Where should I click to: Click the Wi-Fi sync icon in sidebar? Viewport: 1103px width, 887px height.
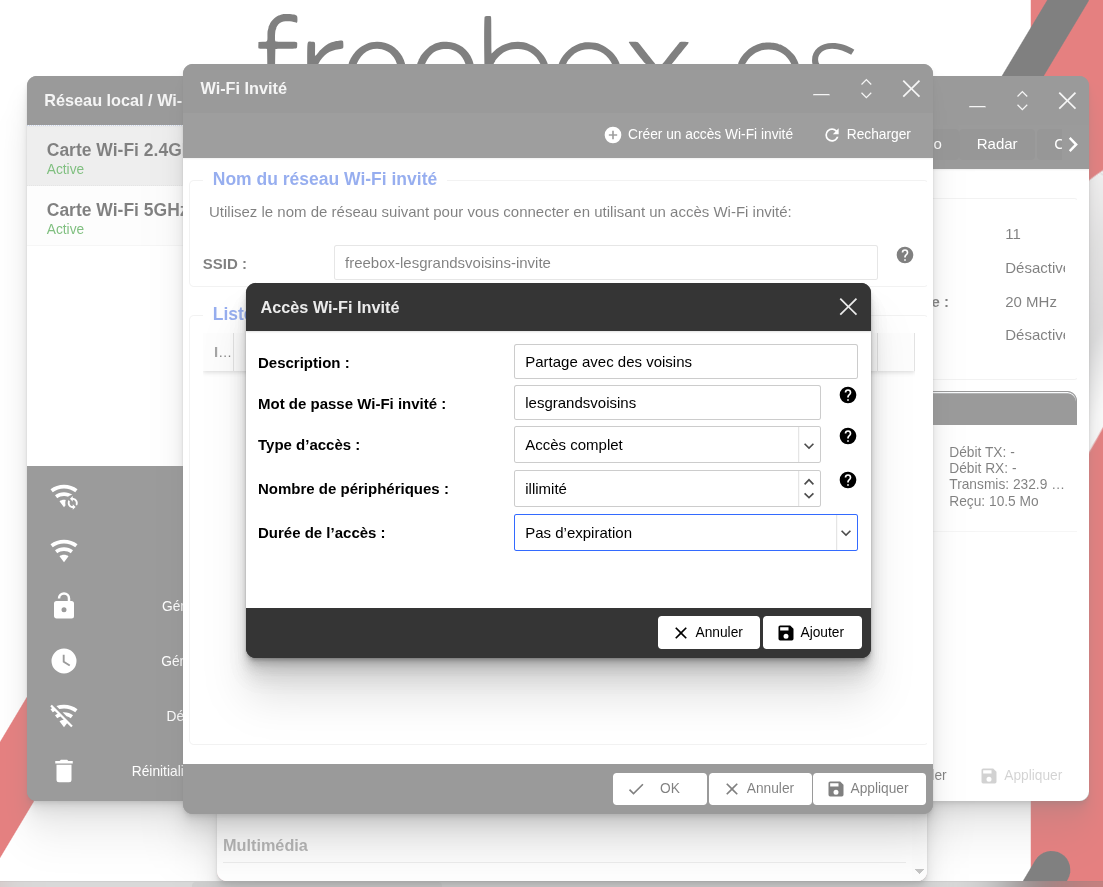(x=64, y=497)
